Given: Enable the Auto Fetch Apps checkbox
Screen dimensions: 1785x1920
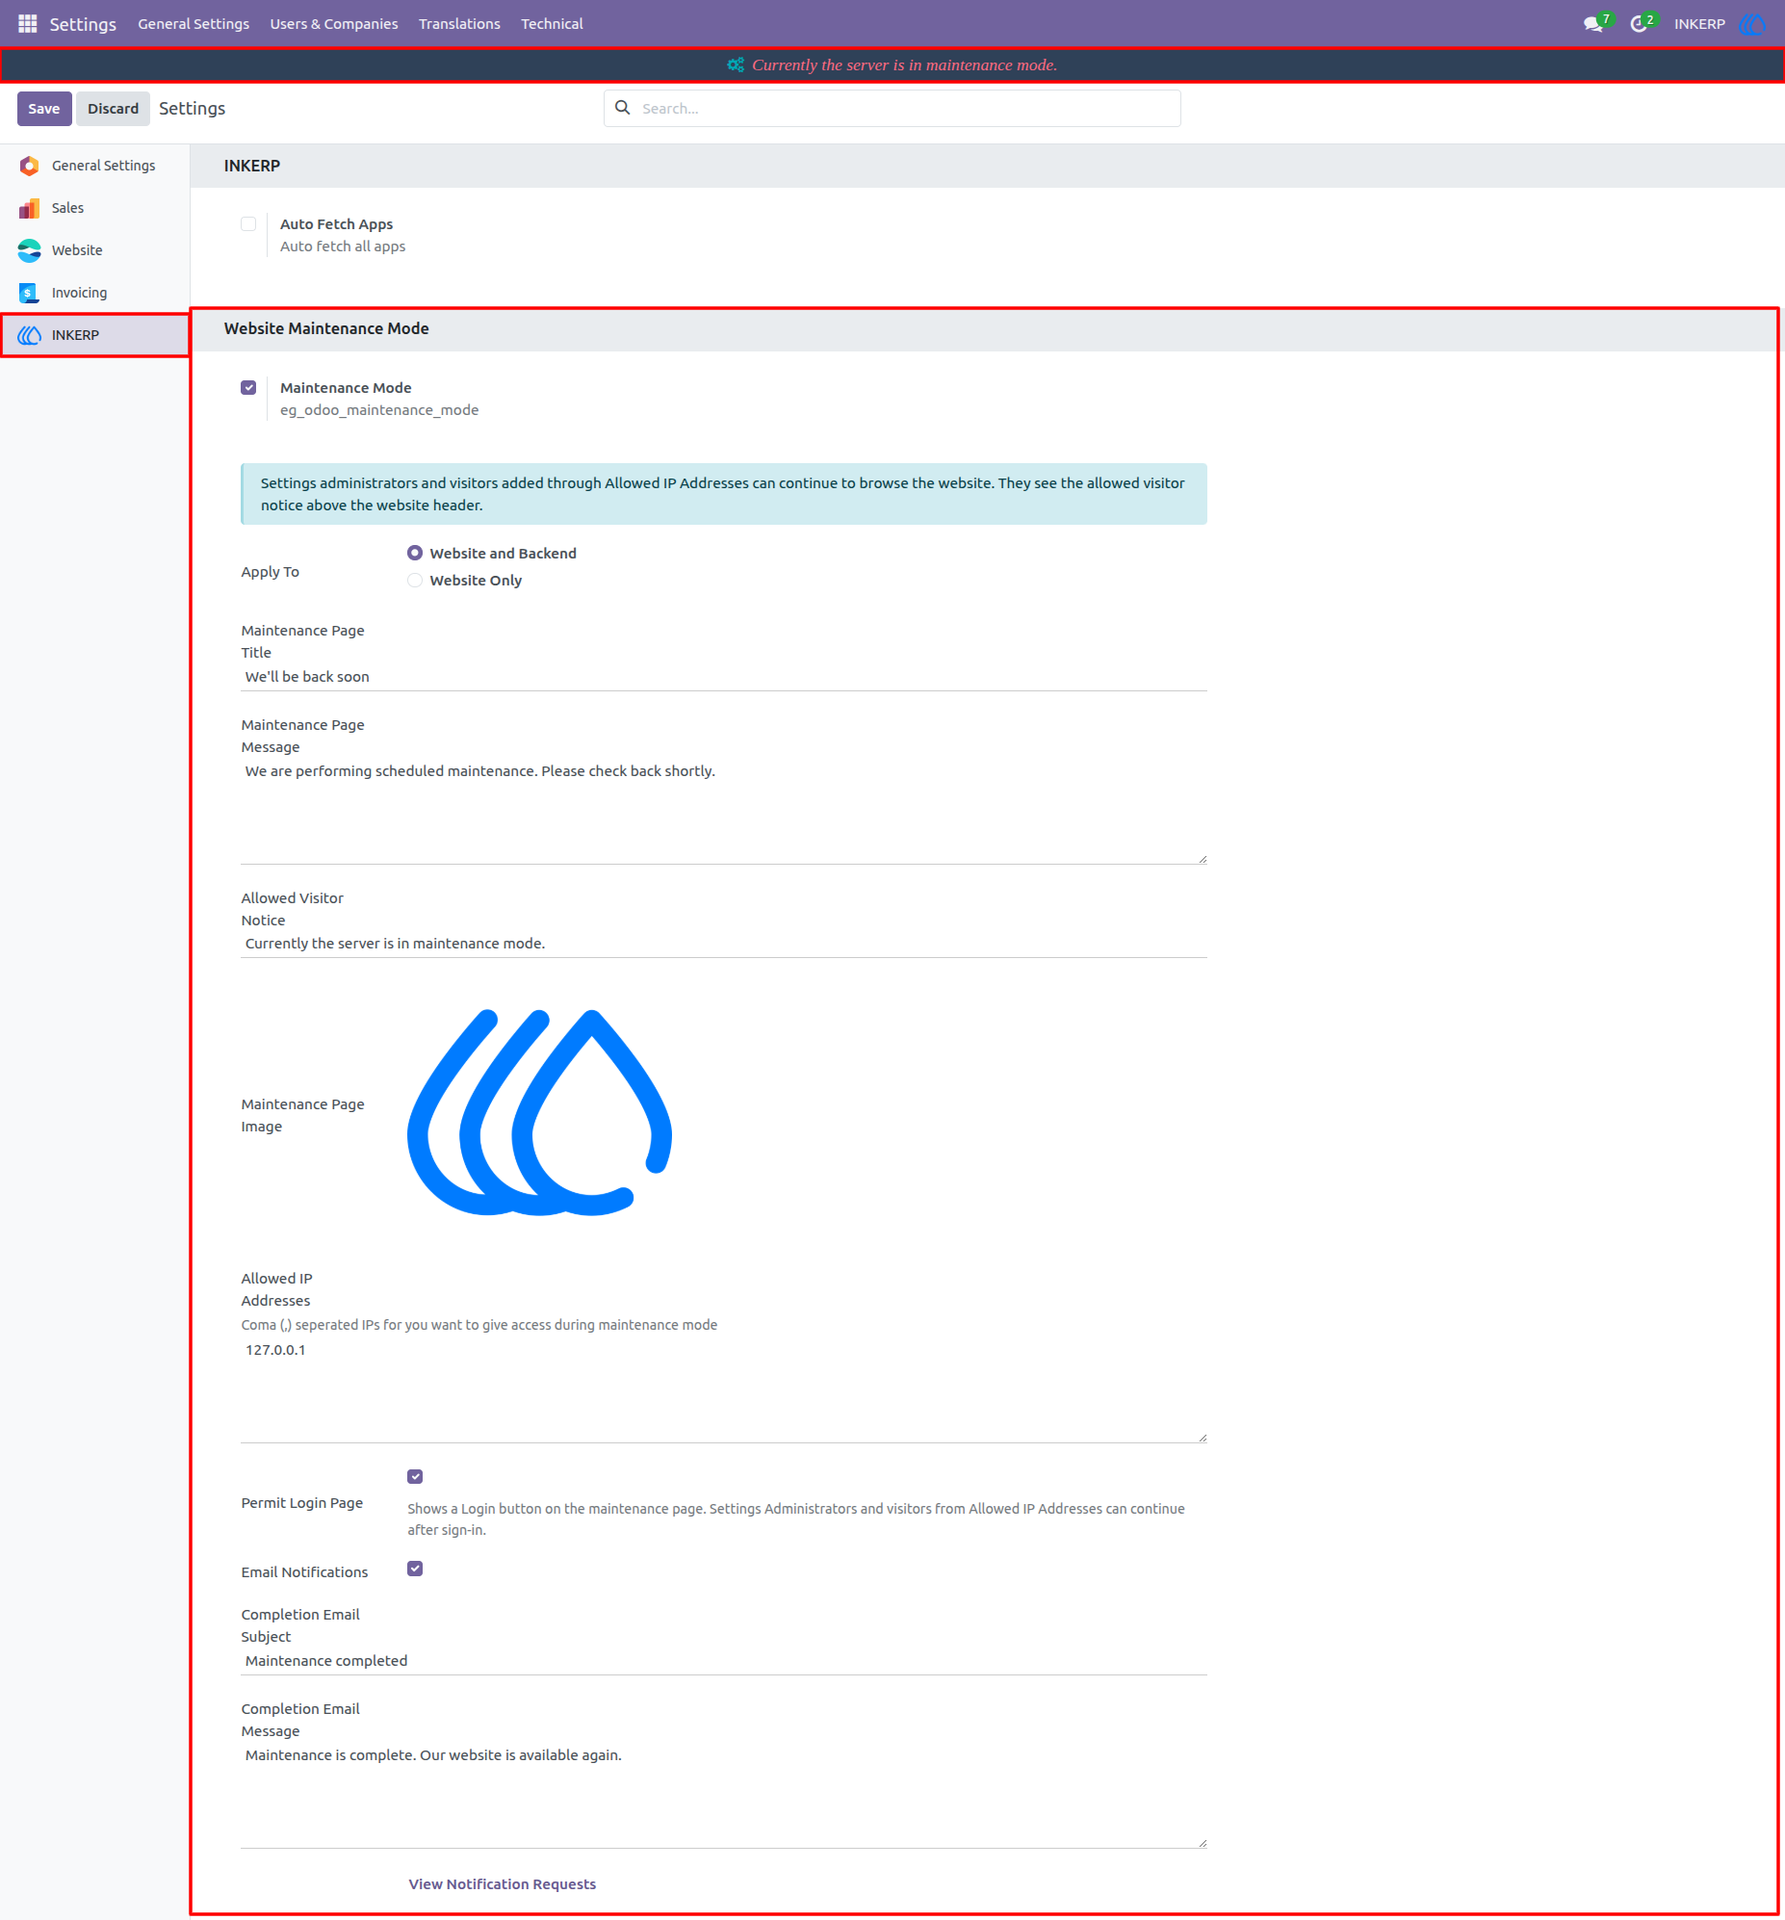Looking at the screenshot, I should (x=248, y=224).
